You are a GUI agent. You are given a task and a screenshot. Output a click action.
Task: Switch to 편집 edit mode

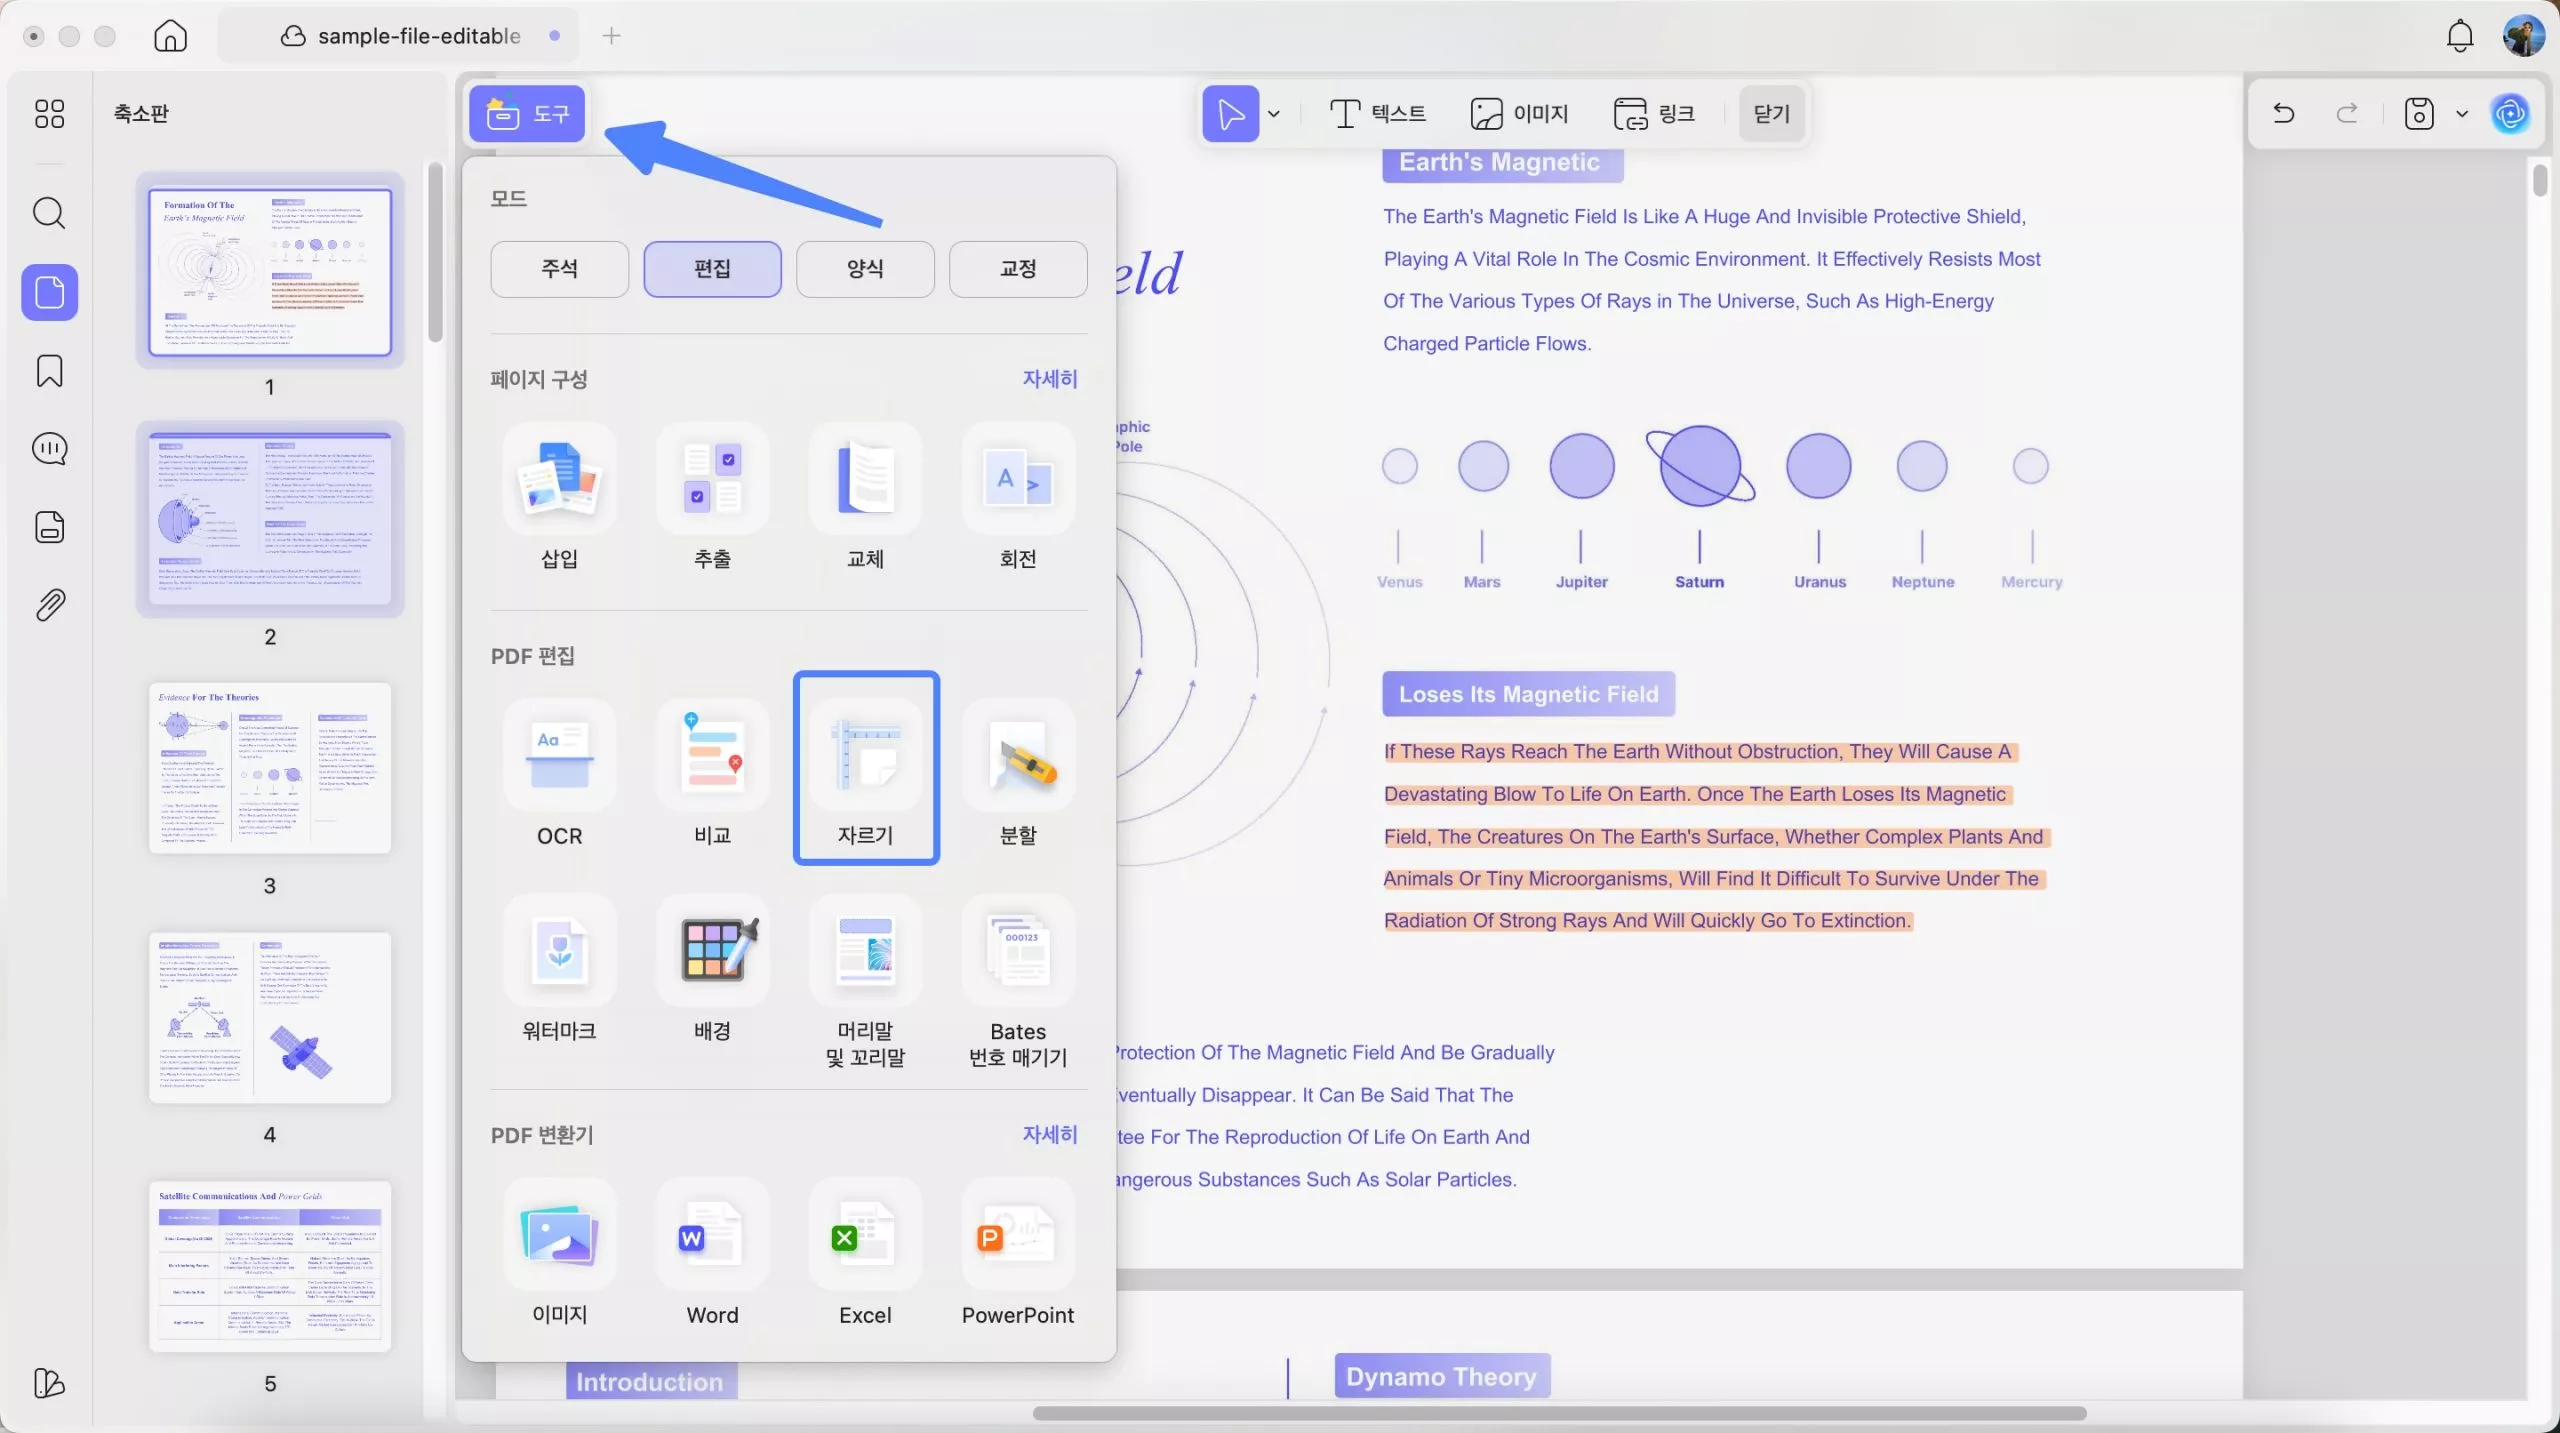[x=712, y=269]
